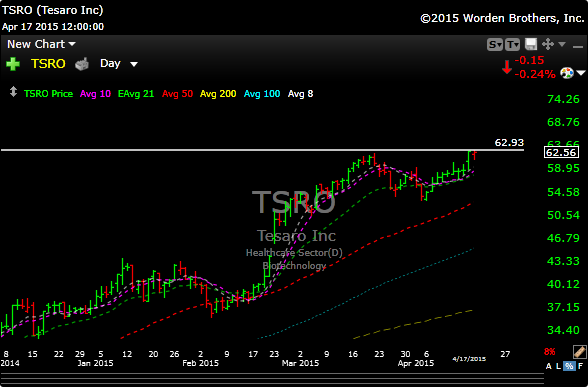Viewport: 588px width, 387px height.
Task: Click the four-arrow move chart icon
Action: coord(548,44)
